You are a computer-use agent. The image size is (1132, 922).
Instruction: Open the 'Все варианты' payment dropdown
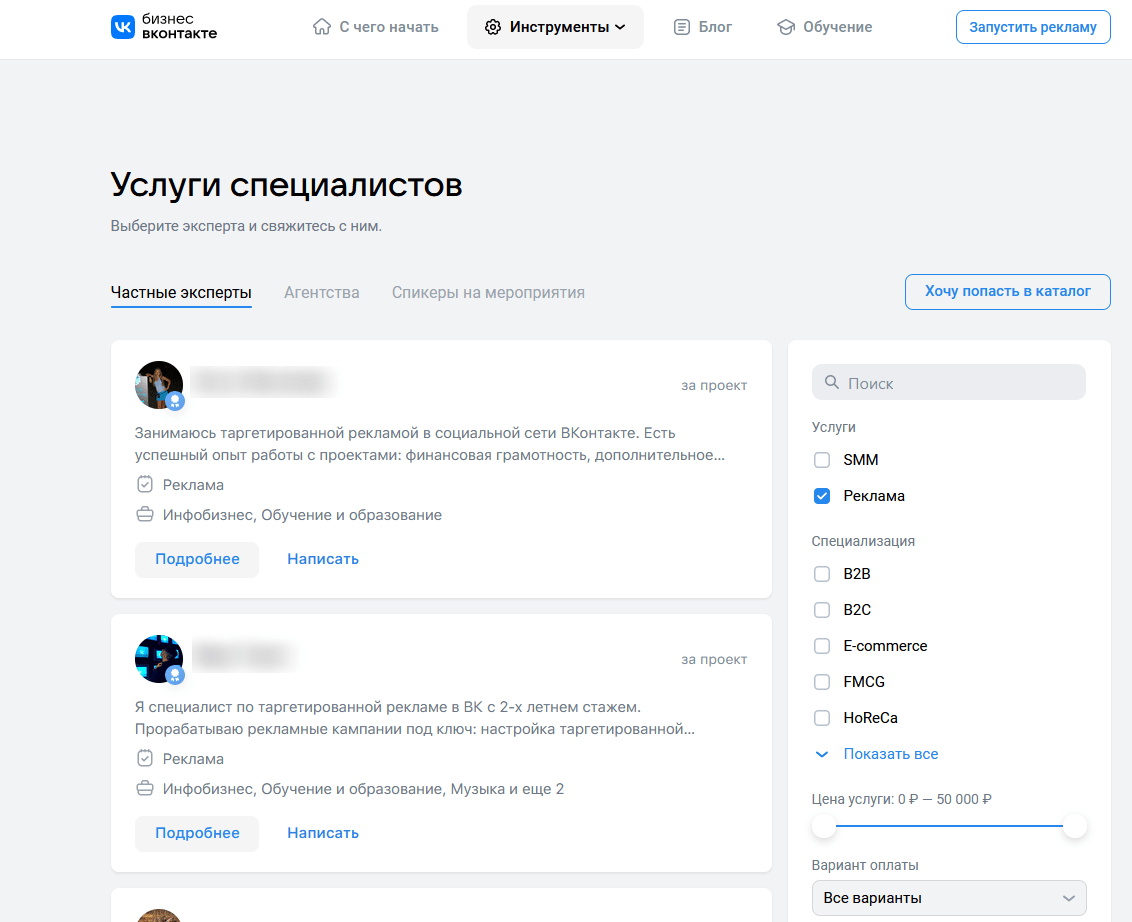948,898
